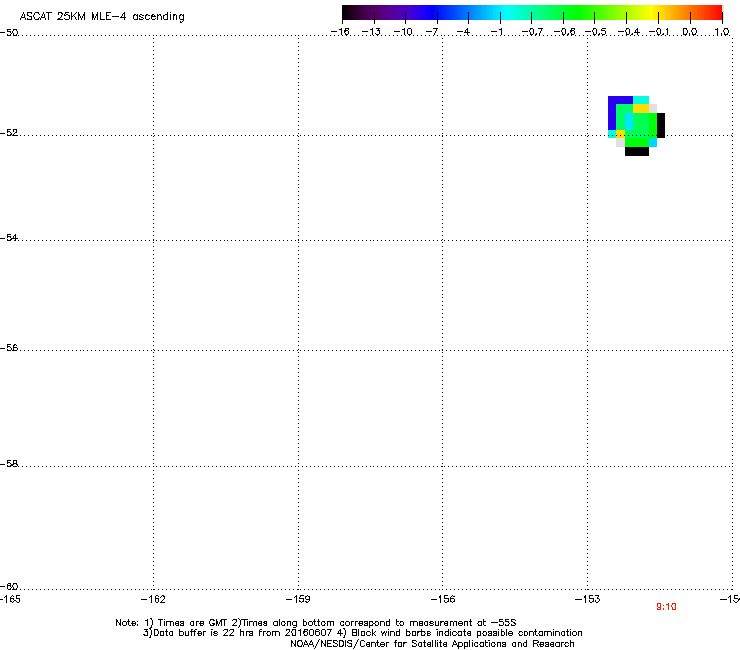The image size is (740, 650).
Task: Click the "-156" longitude axis label
Action: [443, 599]
